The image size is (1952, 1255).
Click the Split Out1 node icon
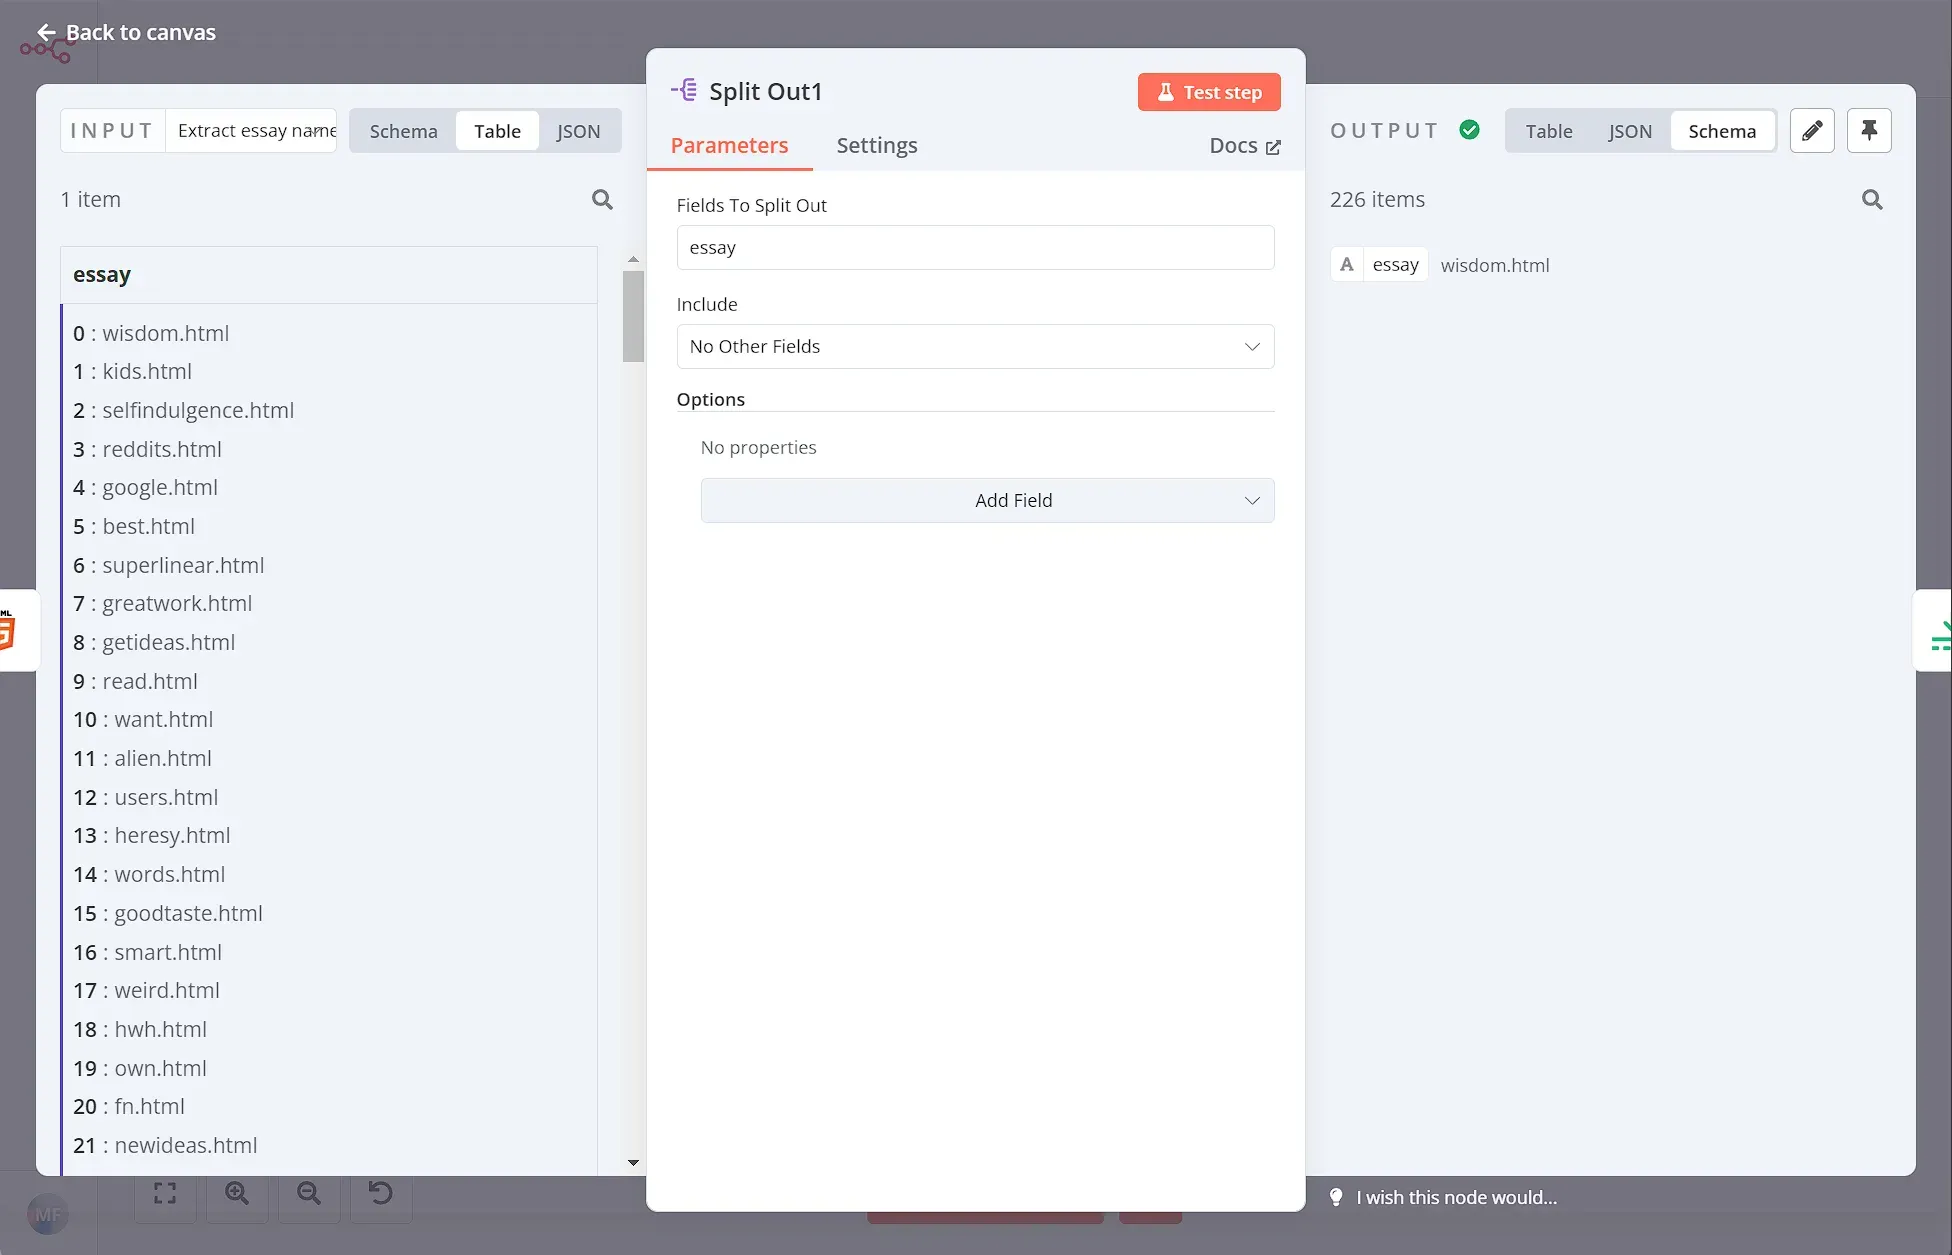[x=685, y=91]
